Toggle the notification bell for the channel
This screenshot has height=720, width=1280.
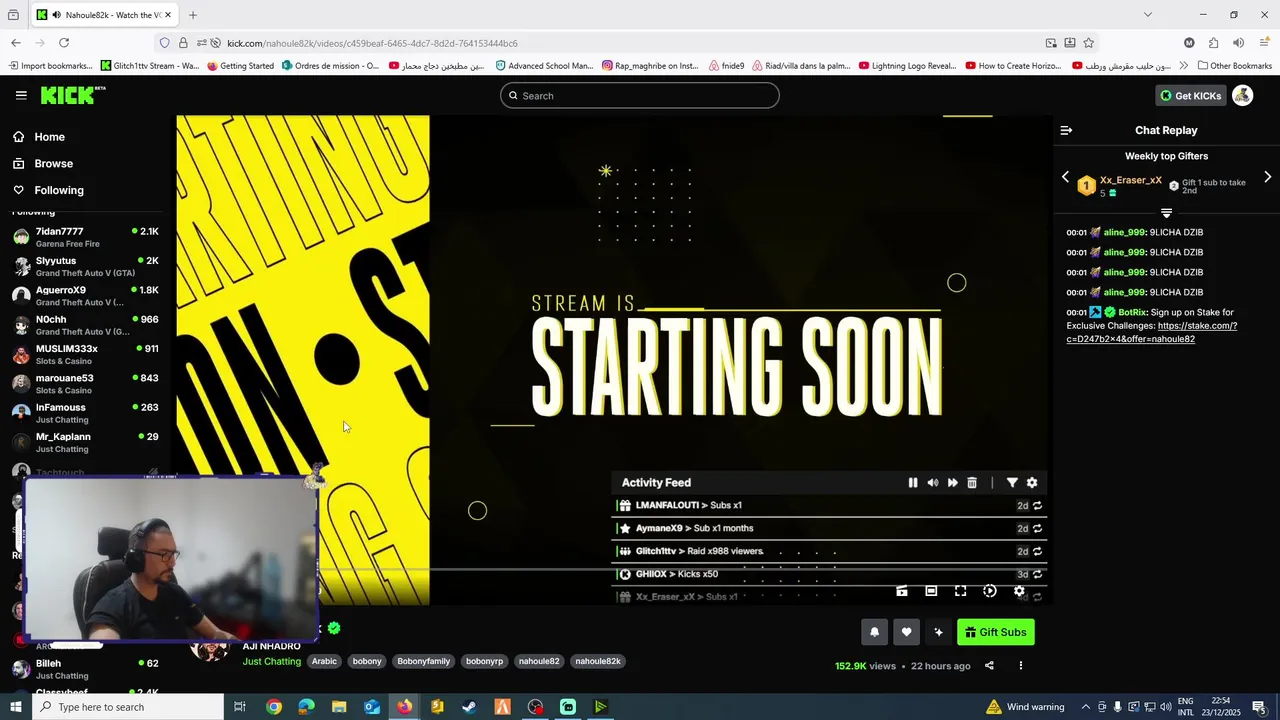tap(875, 632)
